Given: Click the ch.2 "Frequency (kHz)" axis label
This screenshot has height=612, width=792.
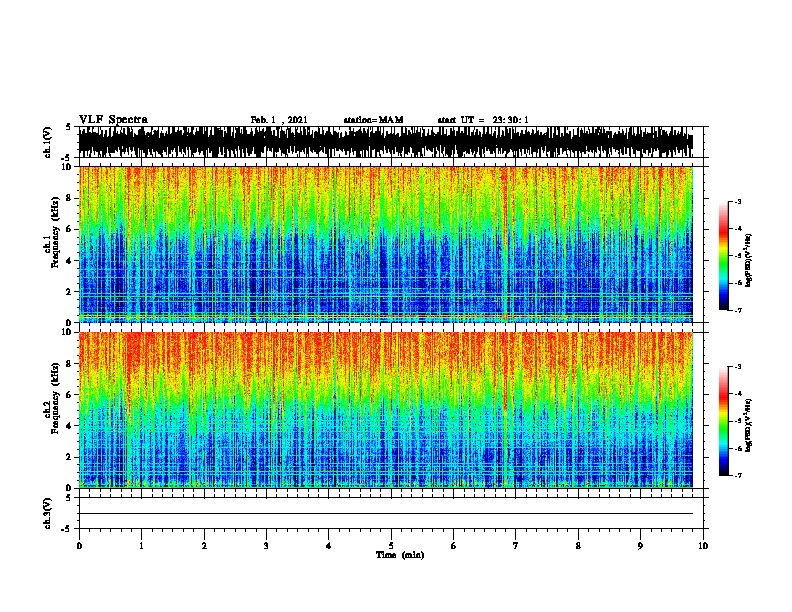Looking at the screenshot, I should pos(55,398).
